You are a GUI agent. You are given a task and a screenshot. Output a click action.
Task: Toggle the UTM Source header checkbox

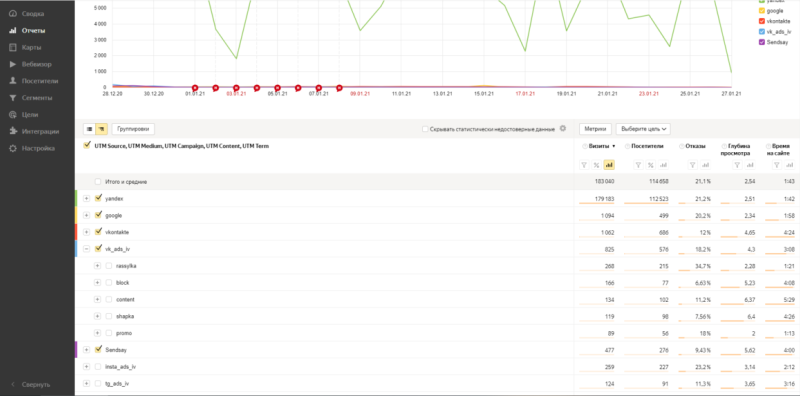click(87, 145)
